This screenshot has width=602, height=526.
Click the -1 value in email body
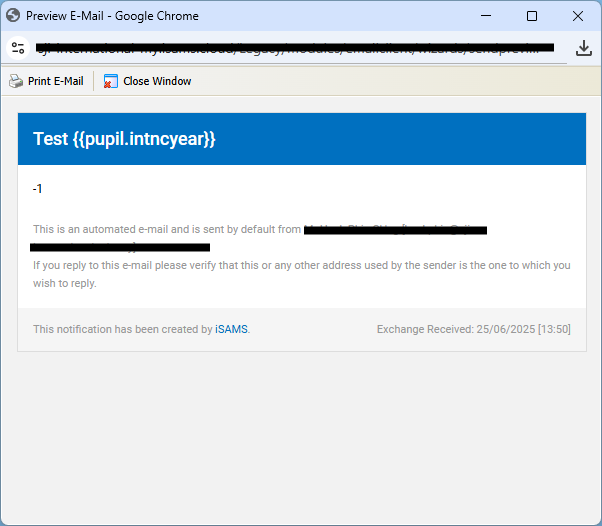(x=38, y=189)
